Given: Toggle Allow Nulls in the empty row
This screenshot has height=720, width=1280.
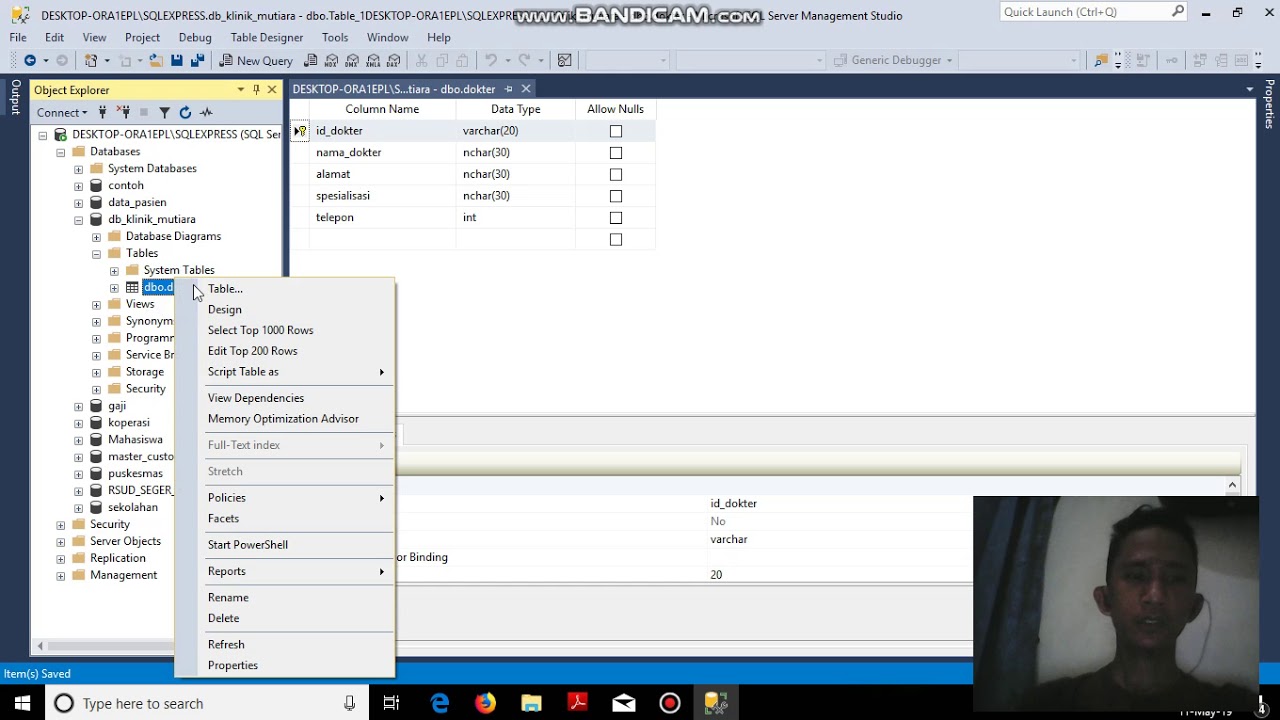Looking at the screenshot, I should (x=616, y=240).
